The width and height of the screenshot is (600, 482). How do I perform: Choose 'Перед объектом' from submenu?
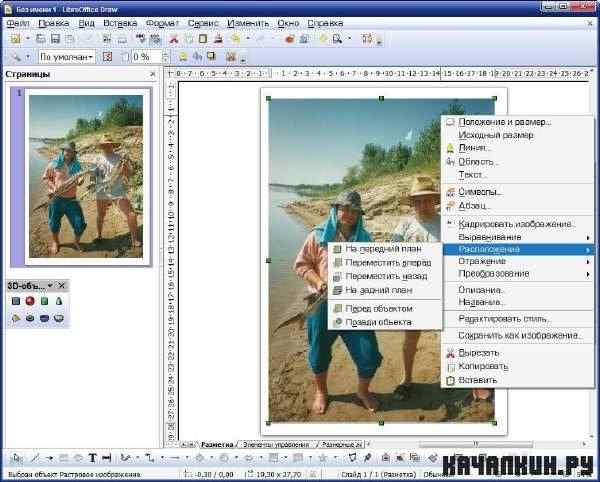point(385,309)
